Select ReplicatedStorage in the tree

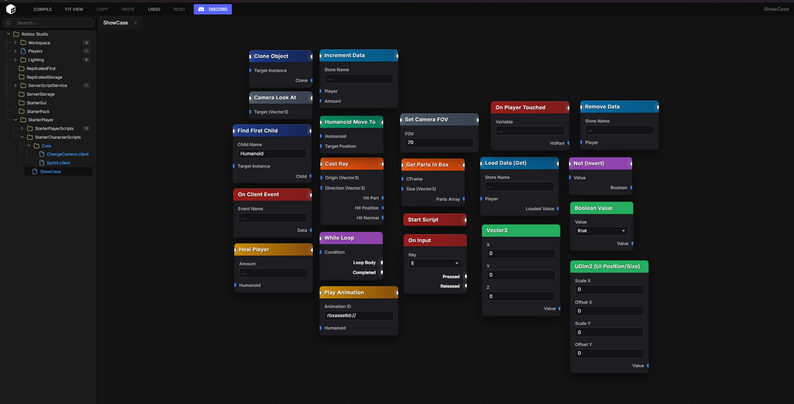[x=45, y=77]
